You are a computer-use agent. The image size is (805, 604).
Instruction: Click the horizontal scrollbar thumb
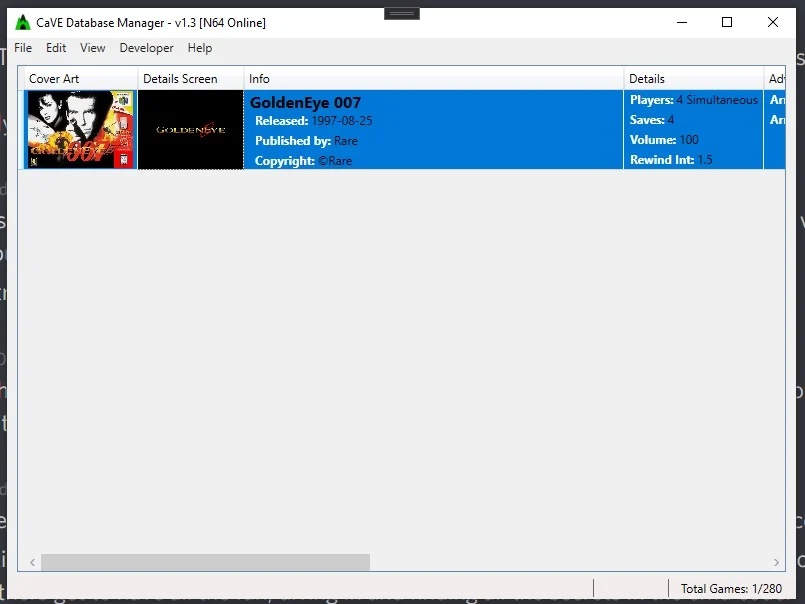tap(205, 562)
